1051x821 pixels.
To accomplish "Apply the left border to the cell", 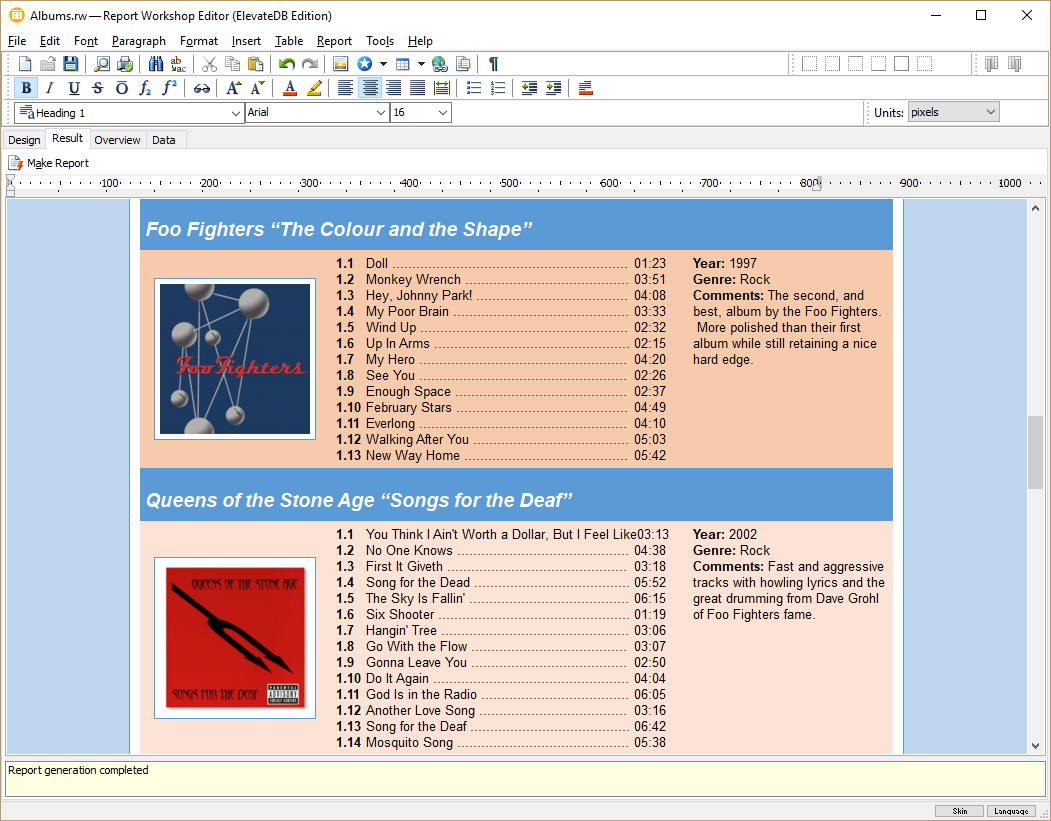I will coord(809,64).
